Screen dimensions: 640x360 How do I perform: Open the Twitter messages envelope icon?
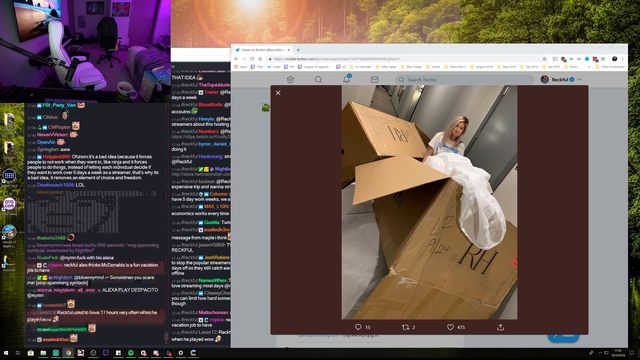(x=374, y=80)
